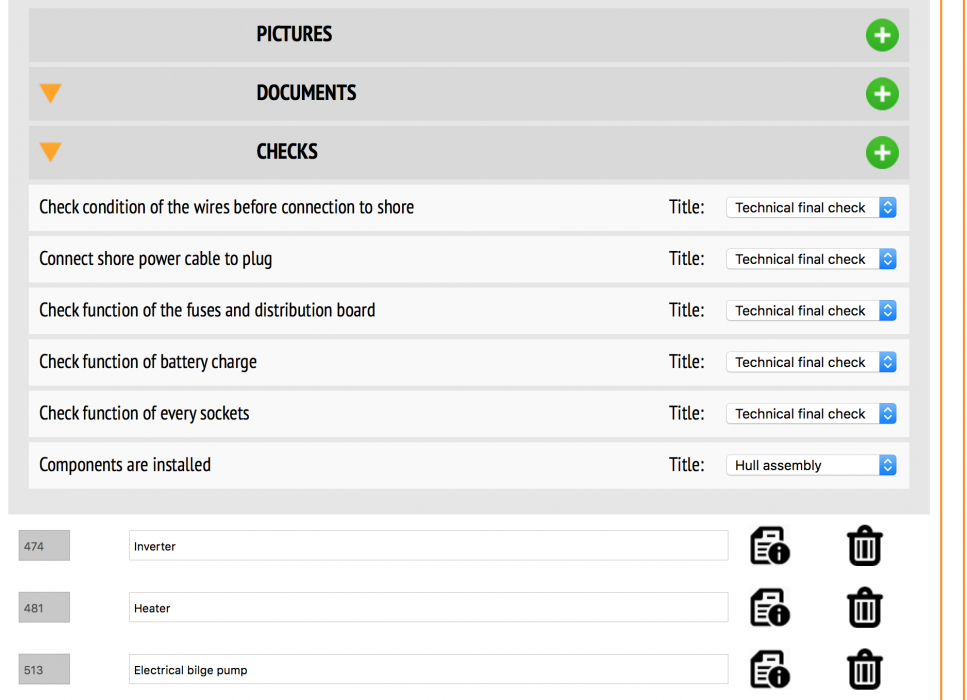Delete the Inverter item
The image size is (967, 700).
coord(864,547)
